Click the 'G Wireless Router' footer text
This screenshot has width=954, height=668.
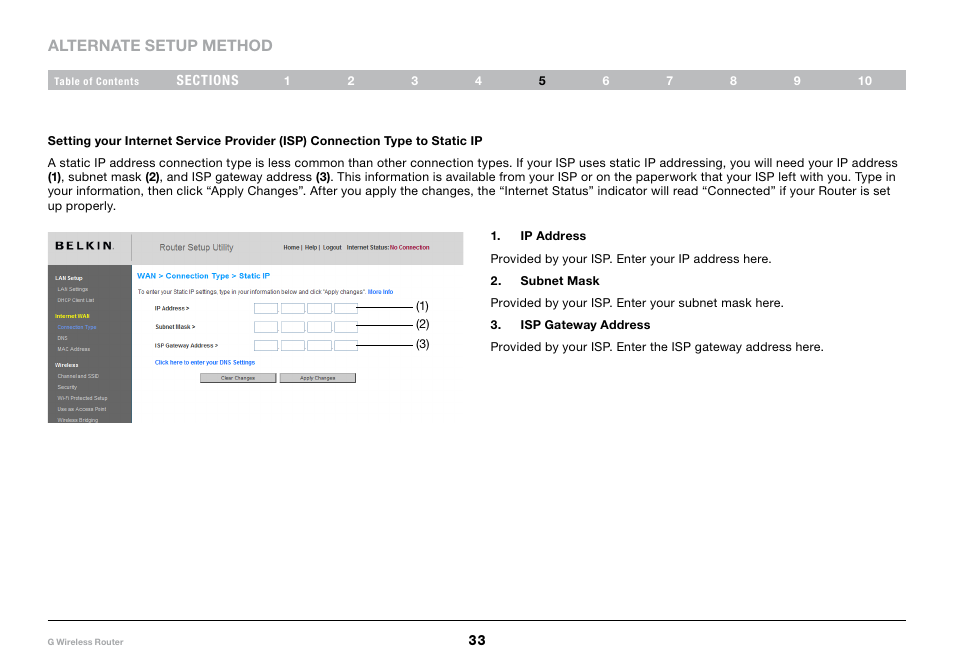point(85,642)
